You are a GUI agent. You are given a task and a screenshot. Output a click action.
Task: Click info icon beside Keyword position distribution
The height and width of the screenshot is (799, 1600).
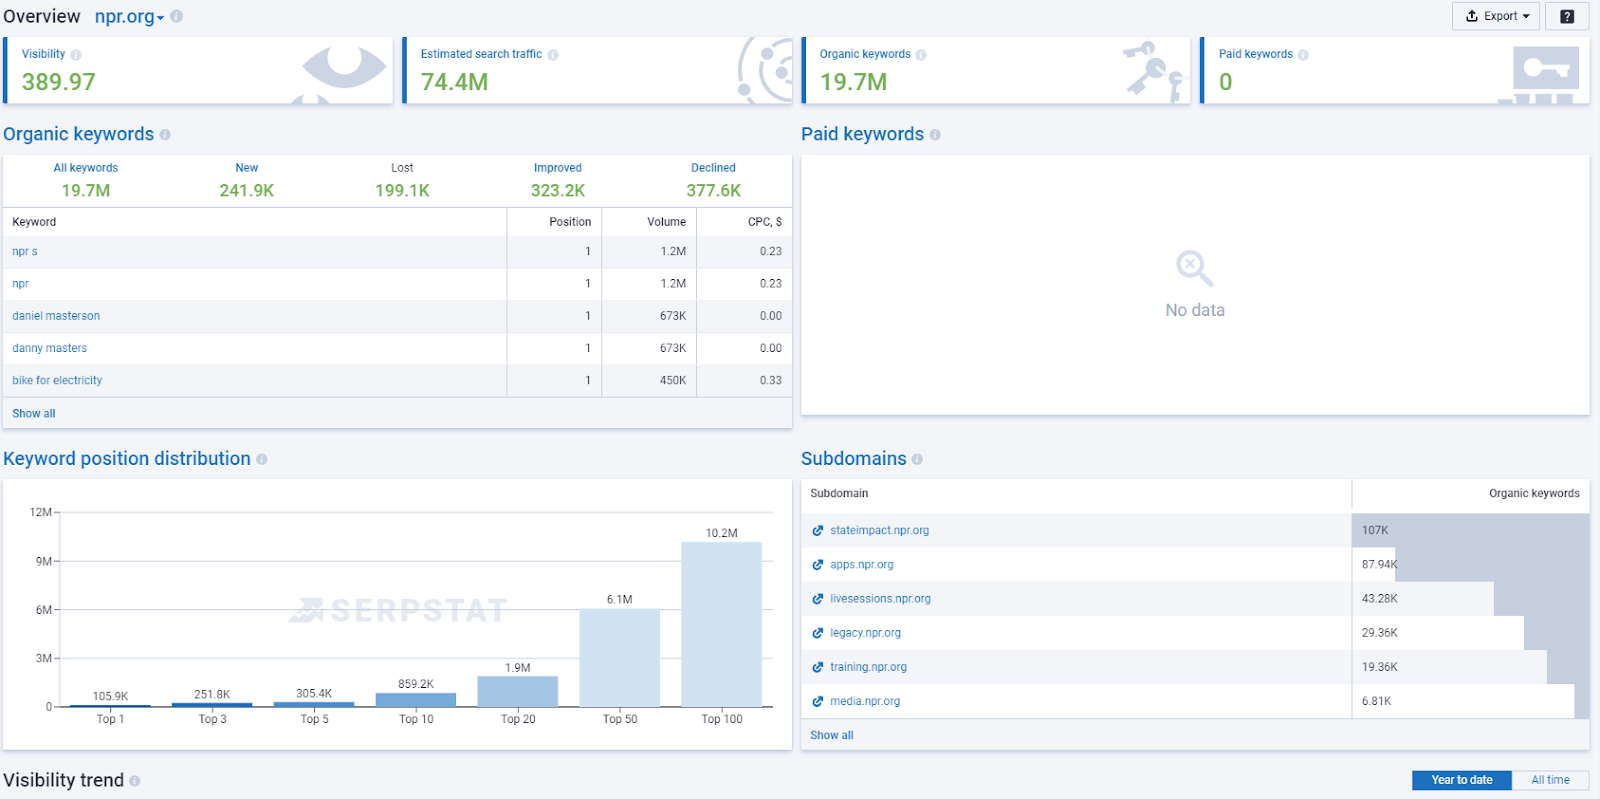point(262,459)
